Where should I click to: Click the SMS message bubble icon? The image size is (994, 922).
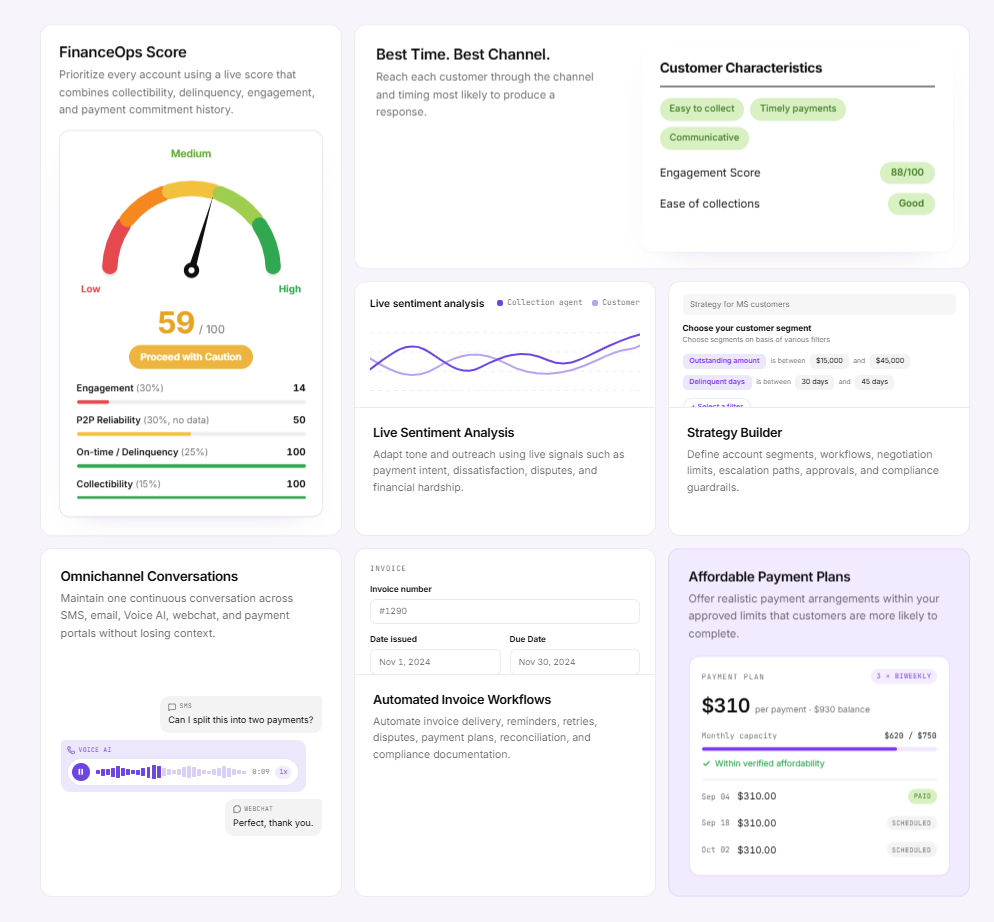tap(172, 706)
